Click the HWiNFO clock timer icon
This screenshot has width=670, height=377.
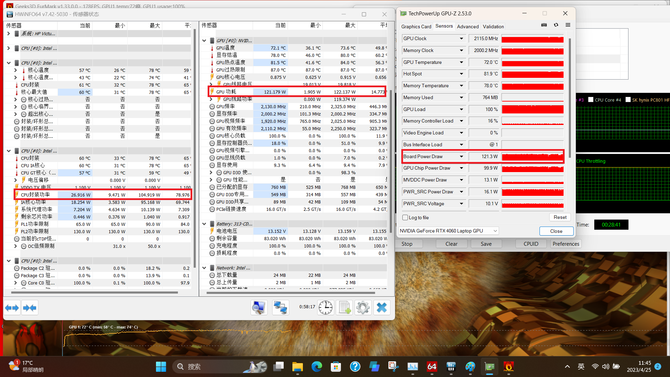pos(325,307)
